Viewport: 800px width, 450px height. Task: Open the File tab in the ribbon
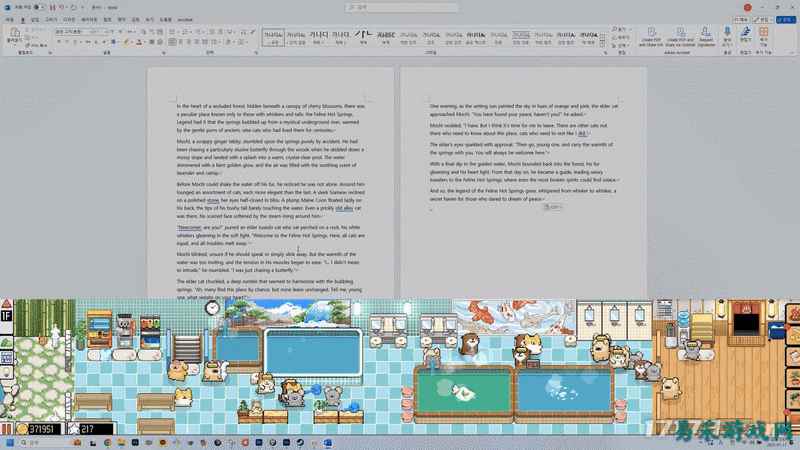point(12,18)
